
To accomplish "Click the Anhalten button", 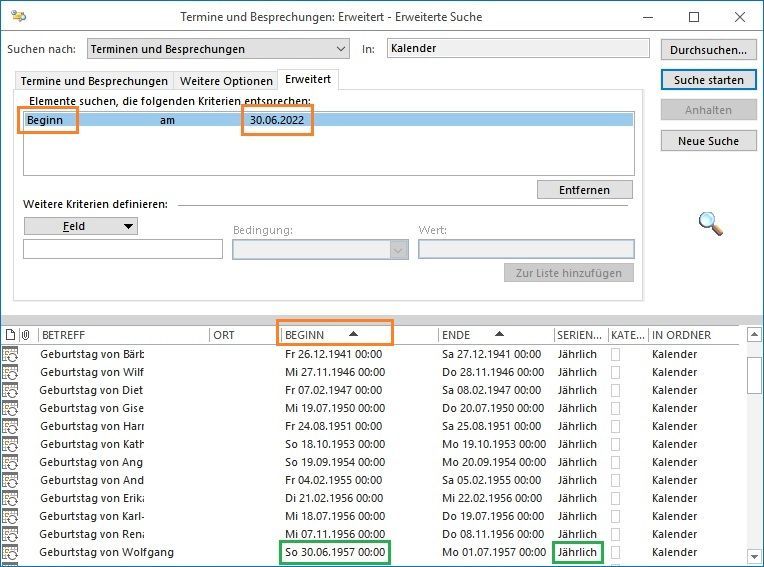I will 708,110.
